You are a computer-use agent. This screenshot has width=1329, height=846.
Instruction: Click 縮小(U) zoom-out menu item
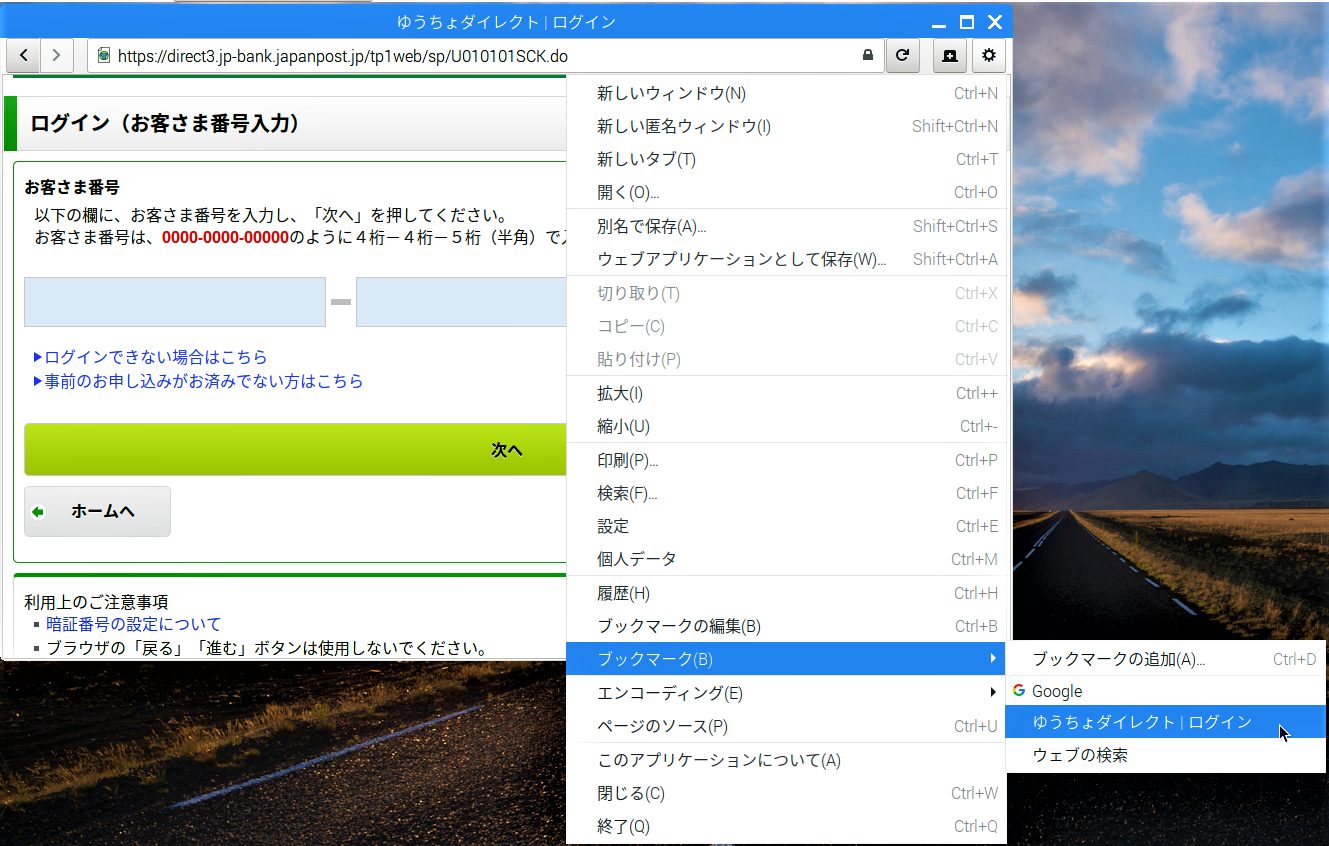(786, 427)
